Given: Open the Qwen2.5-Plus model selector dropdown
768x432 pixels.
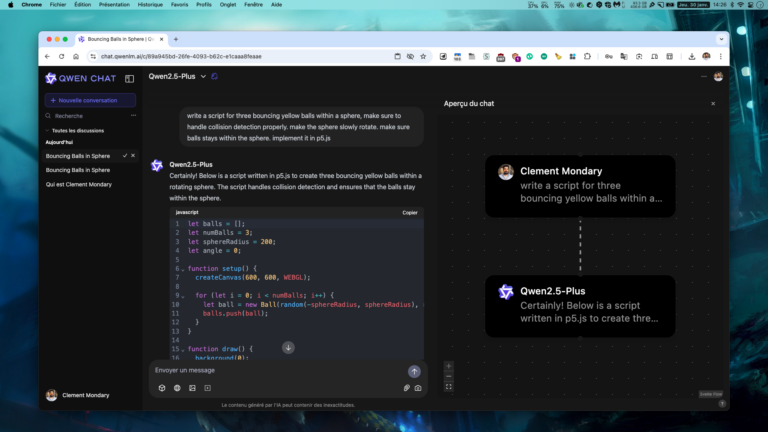Looking at the screenshot, I should pos(177,76).
